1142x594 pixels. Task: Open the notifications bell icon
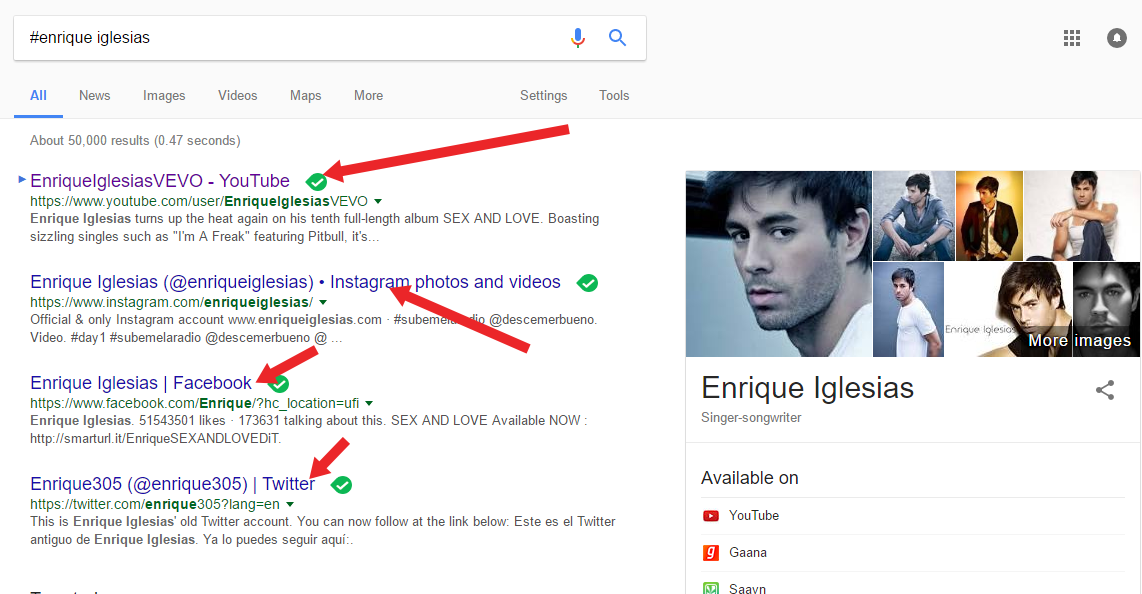click(1117, 38)
